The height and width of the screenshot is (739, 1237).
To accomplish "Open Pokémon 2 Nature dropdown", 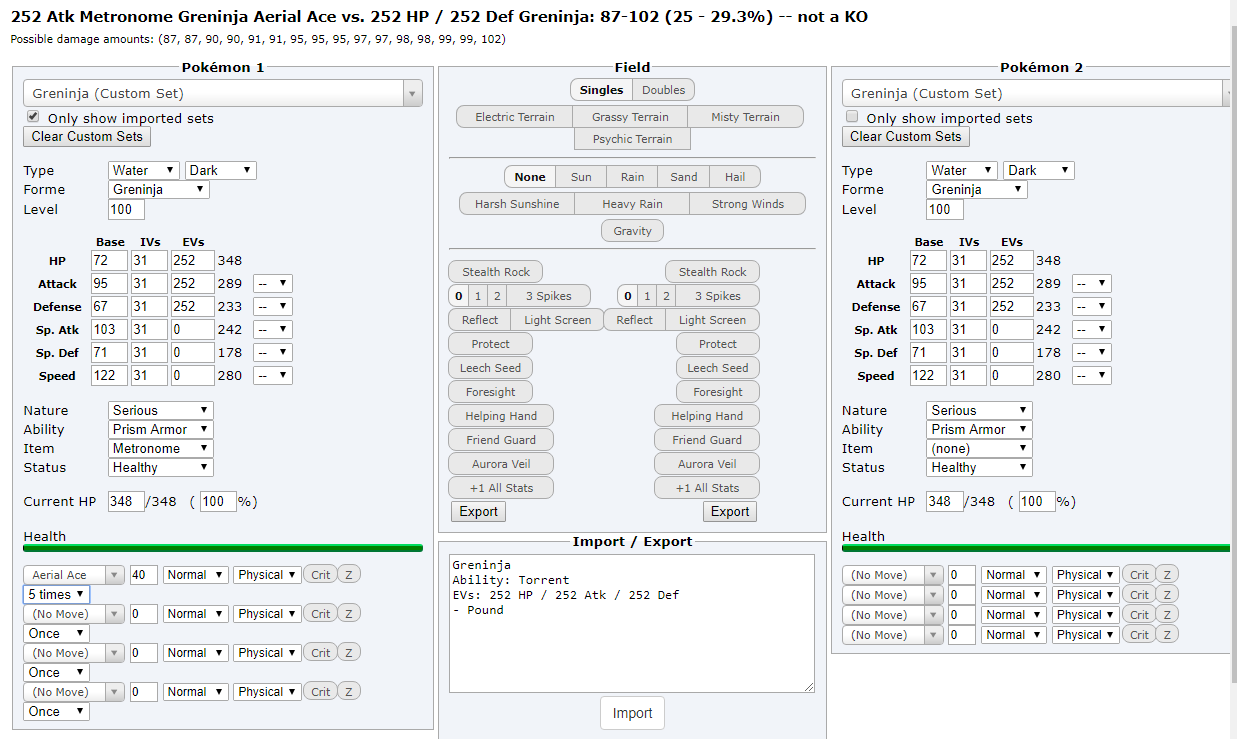I will click(x=980, y=410).
